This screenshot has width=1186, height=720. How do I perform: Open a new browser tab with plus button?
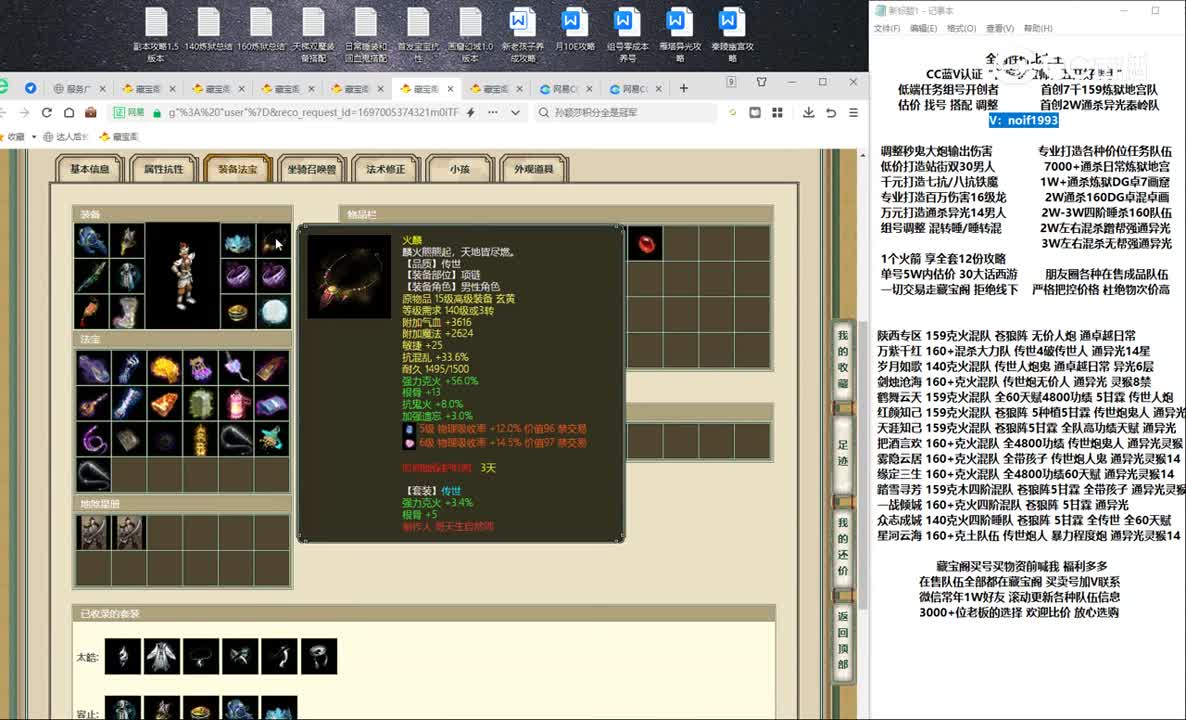684,88
